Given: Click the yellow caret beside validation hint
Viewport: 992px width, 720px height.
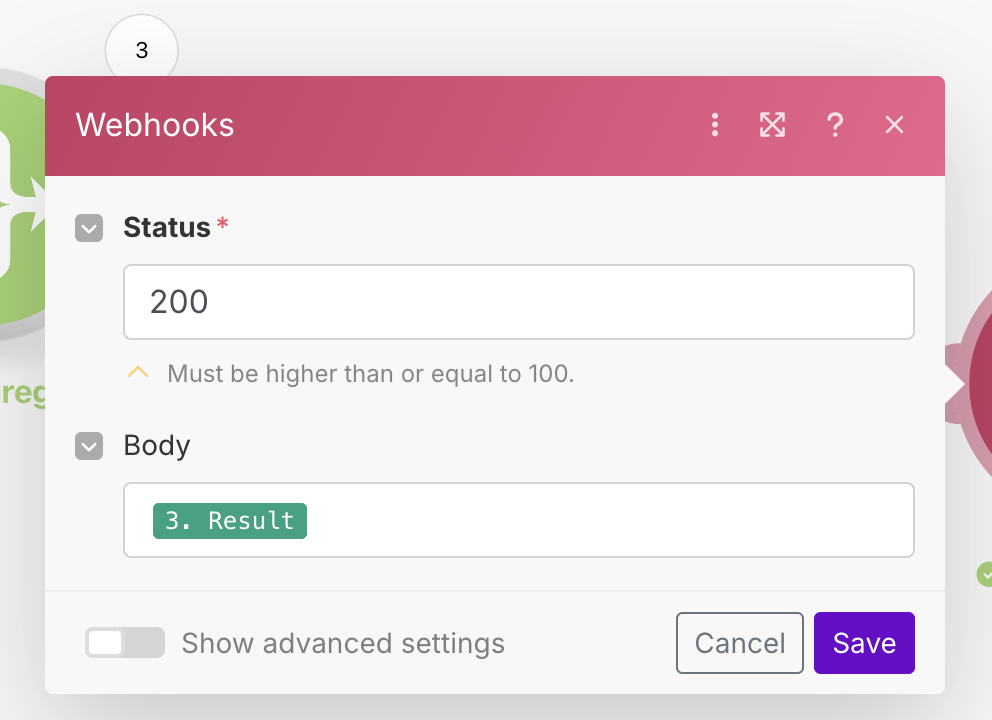Looking at the screenshot, I should pos(138,372).
